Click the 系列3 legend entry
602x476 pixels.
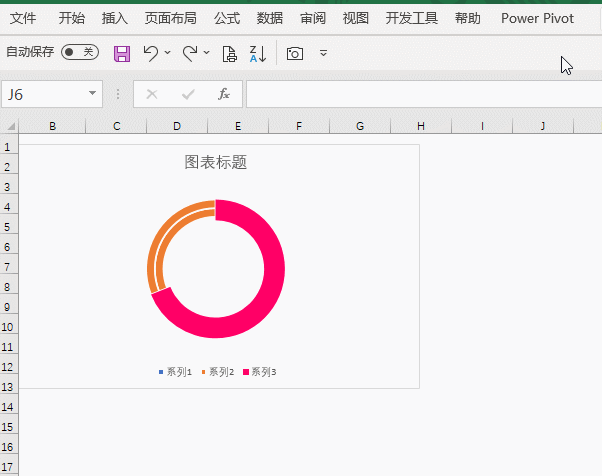coord(260,372)
